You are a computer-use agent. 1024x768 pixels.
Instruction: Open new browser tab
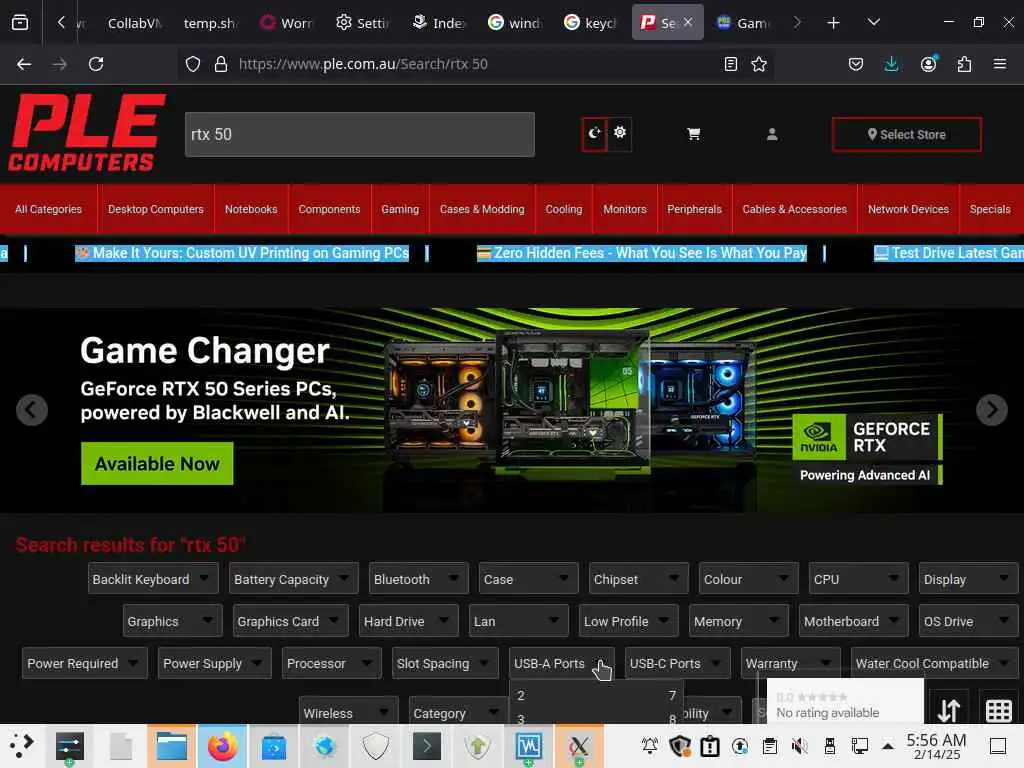(833, 23)
